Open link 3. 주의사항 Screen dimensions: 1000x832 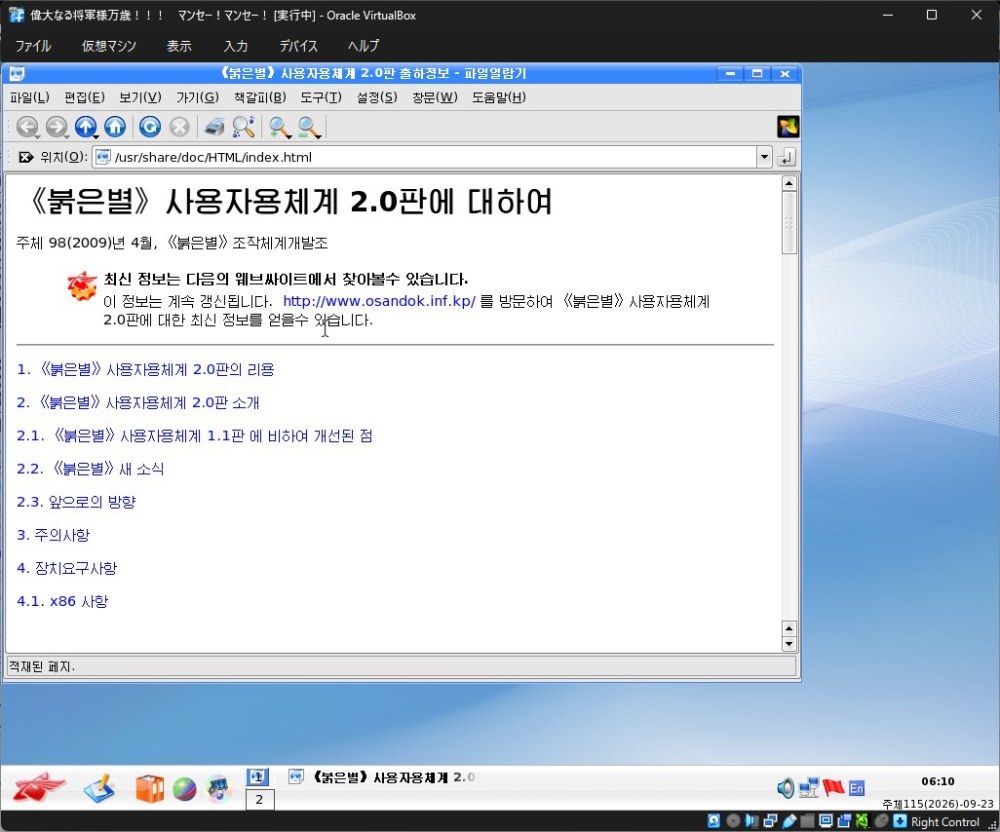coord(53,535)
